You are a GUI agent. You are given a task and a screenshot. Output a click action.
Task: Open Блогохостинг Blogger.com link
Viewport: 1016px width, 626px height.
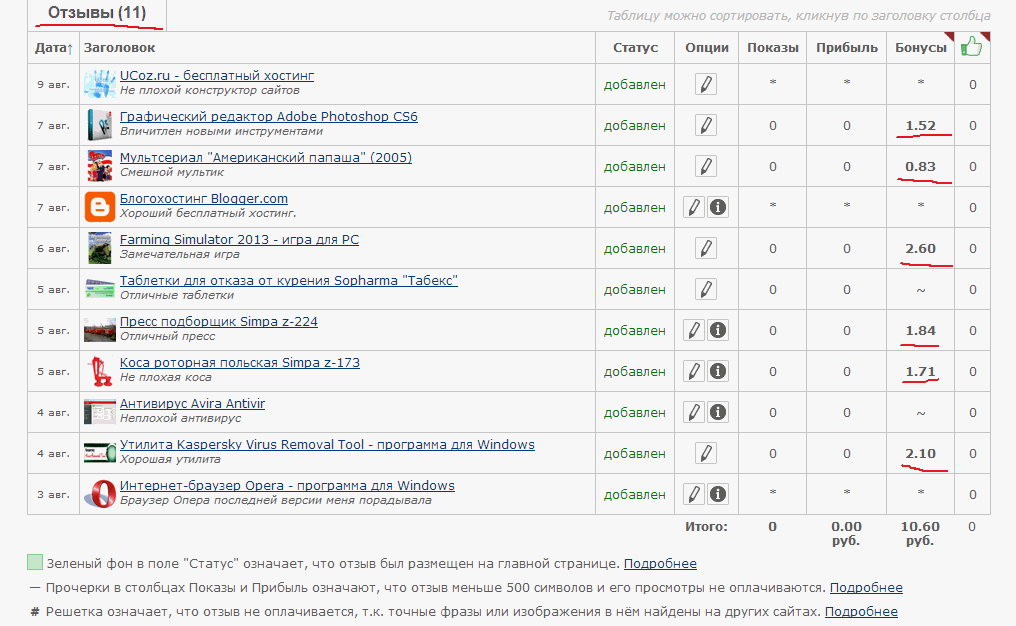tap(203, 199)
